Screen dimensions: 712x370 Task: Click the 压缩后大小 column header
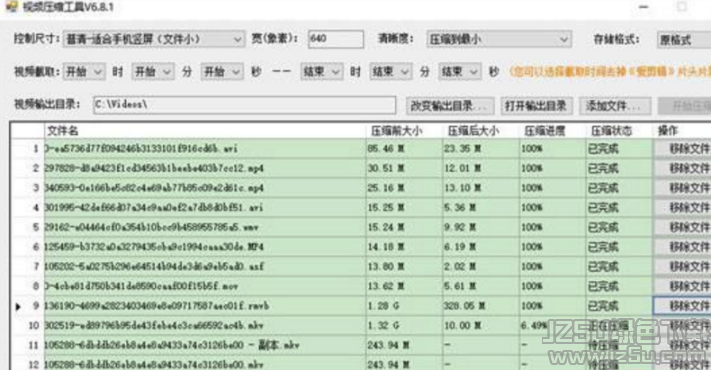(x=481, y=131)
